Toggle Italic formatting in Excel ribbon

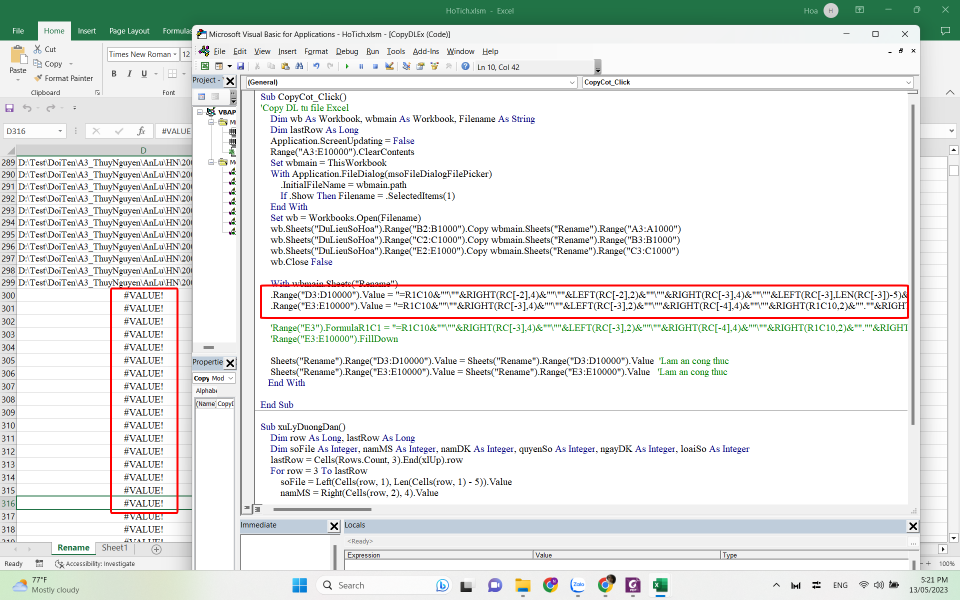tap(129, 74)
